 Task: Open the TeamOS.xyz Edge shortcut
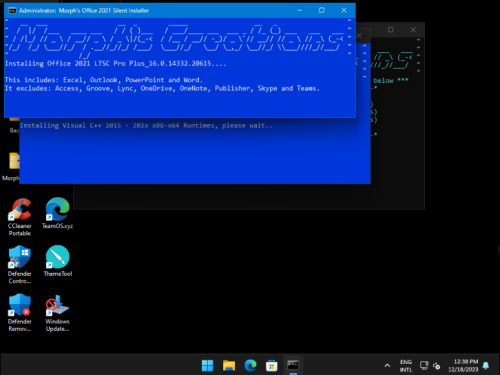tap(57, 213)
